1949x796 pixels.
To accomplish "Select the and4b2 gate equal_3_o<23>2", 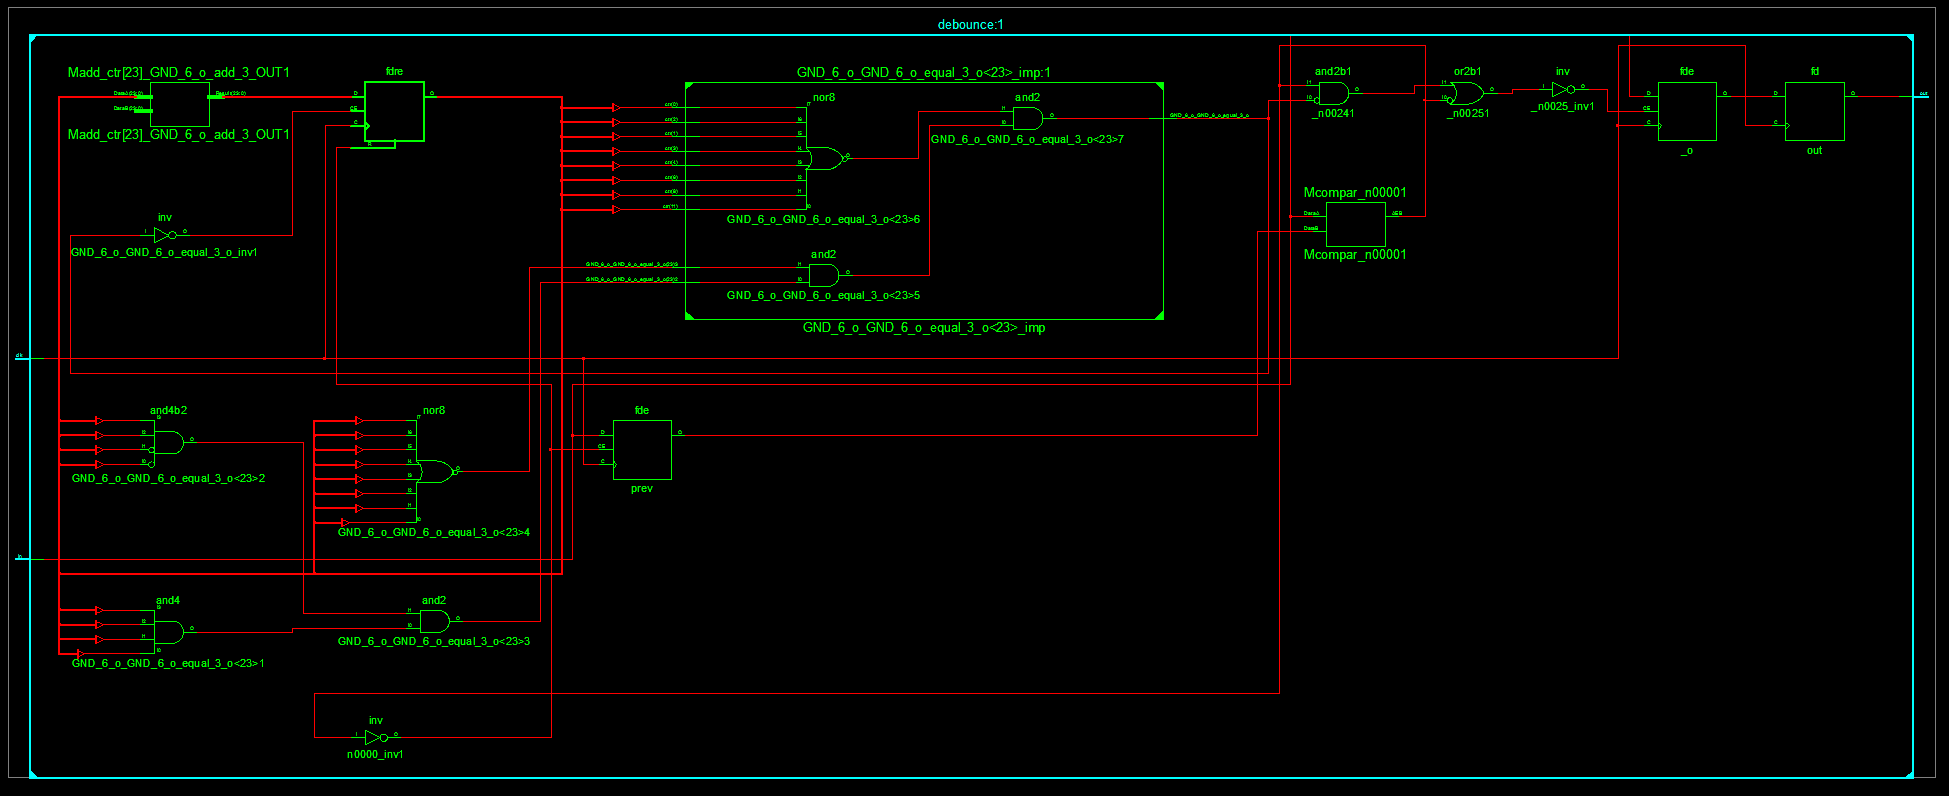I will [x=168, y=443].
